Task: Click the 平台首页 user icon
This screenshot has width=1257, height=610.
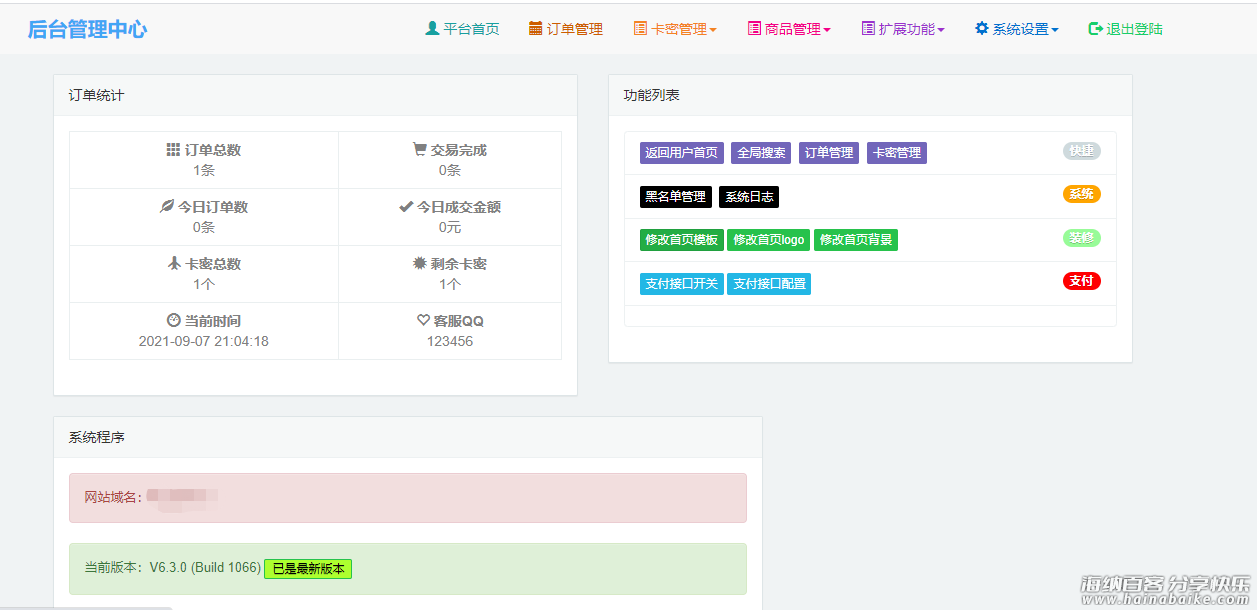Action: pyautogui.click(x=432, y=28)
